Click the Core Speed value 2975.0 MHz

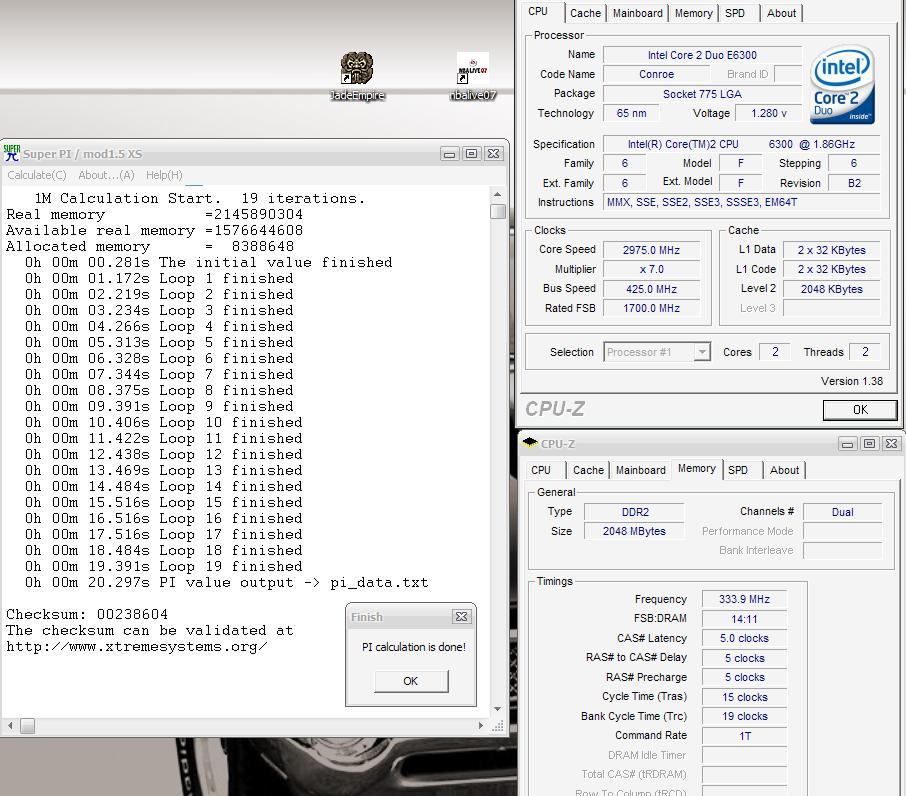tap(651, 250)
